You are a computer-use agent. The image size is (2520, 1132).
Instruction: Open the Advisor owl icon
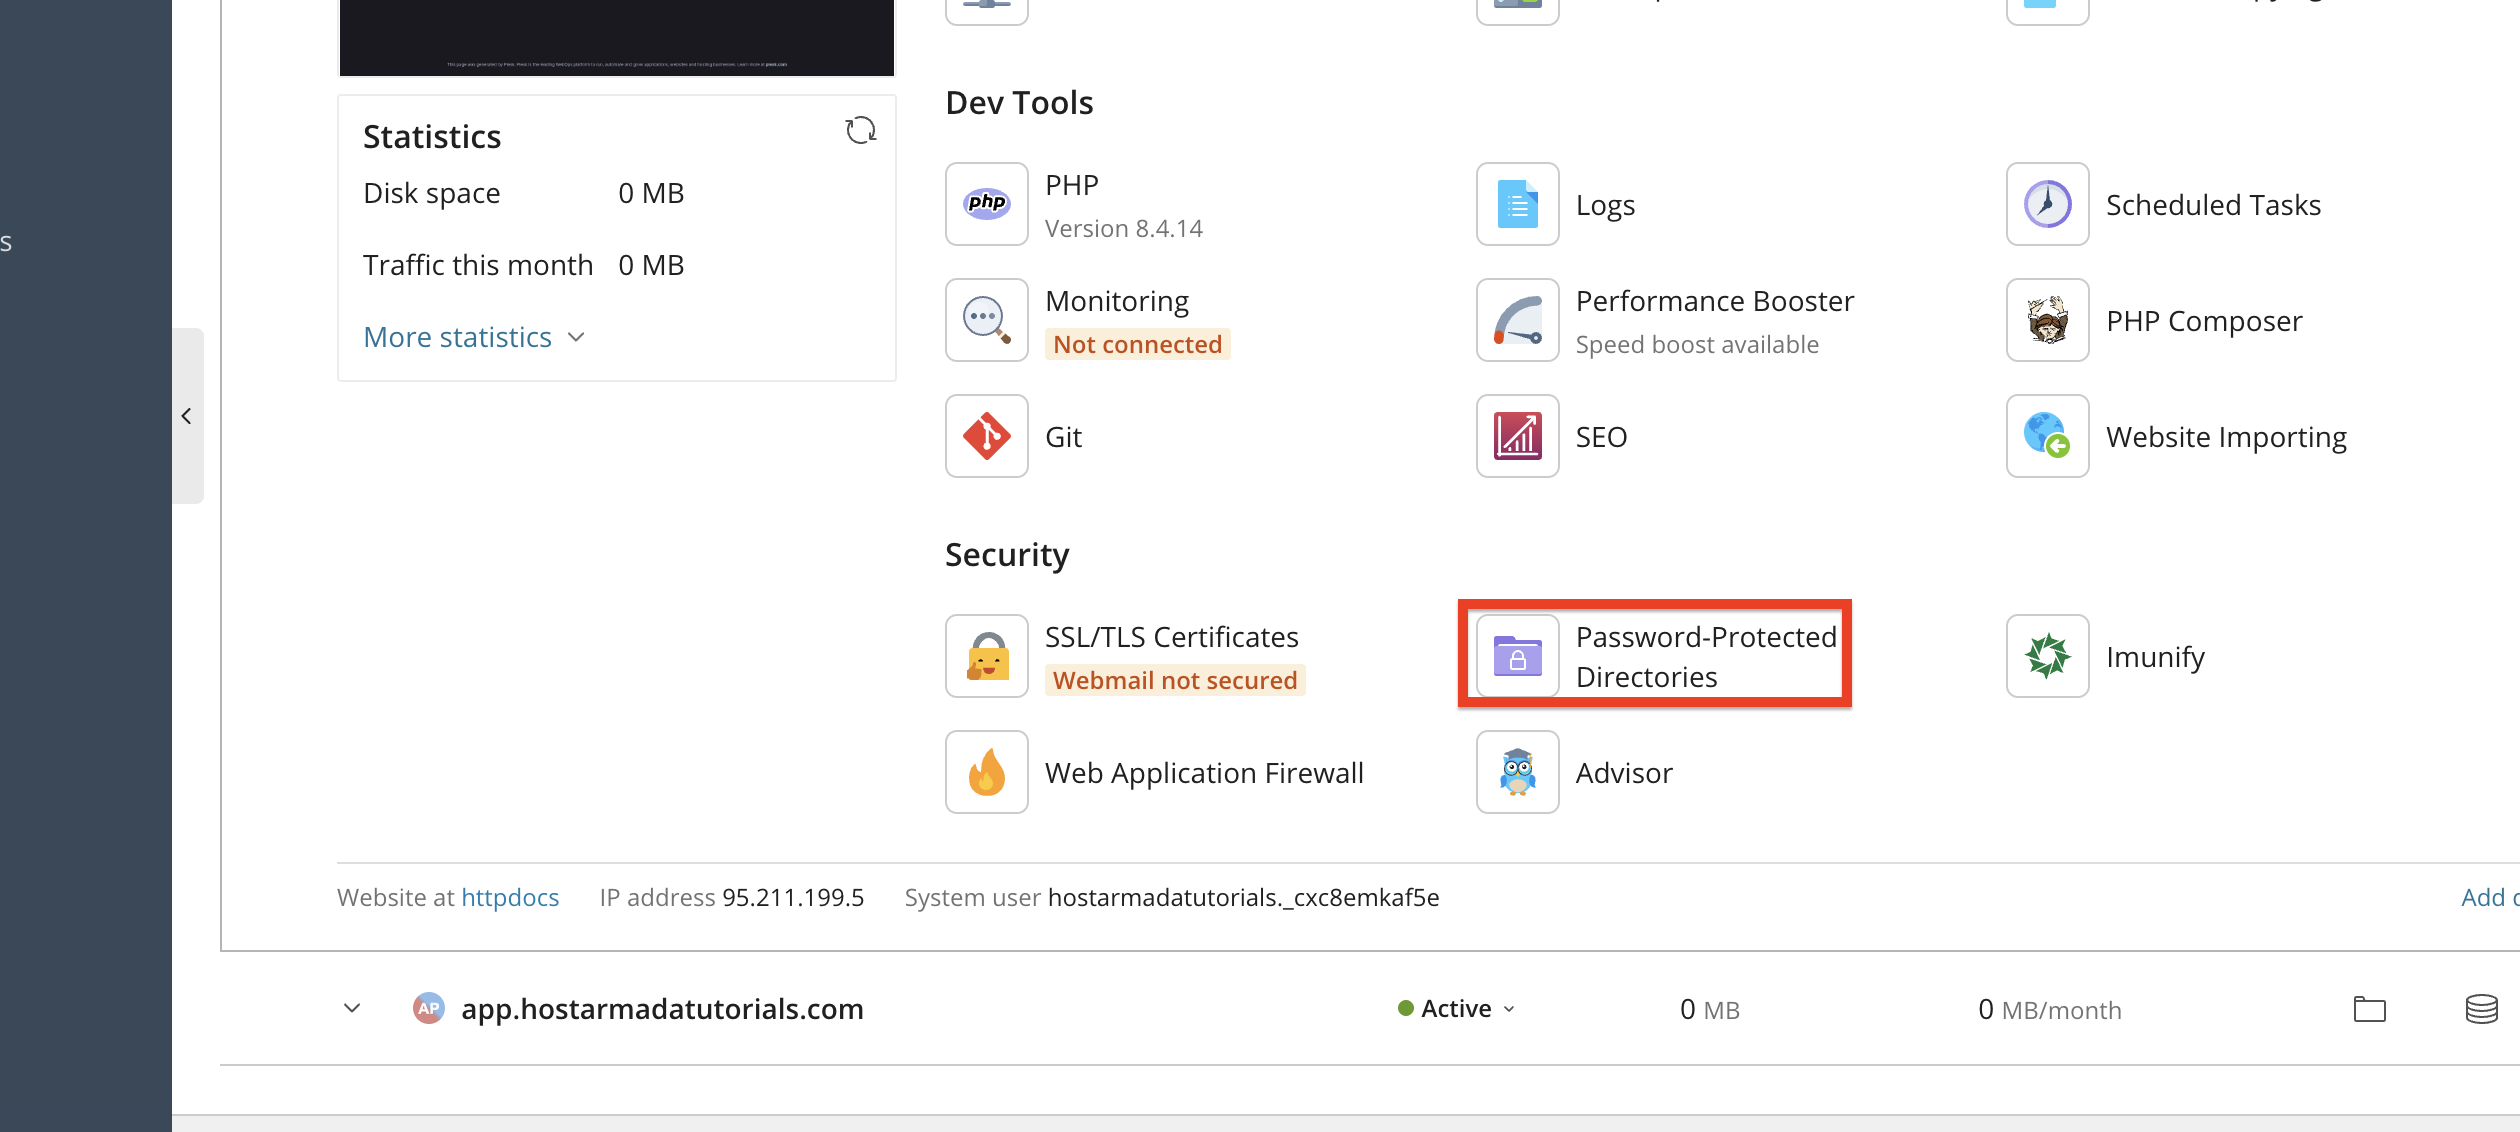(1517, 772)
